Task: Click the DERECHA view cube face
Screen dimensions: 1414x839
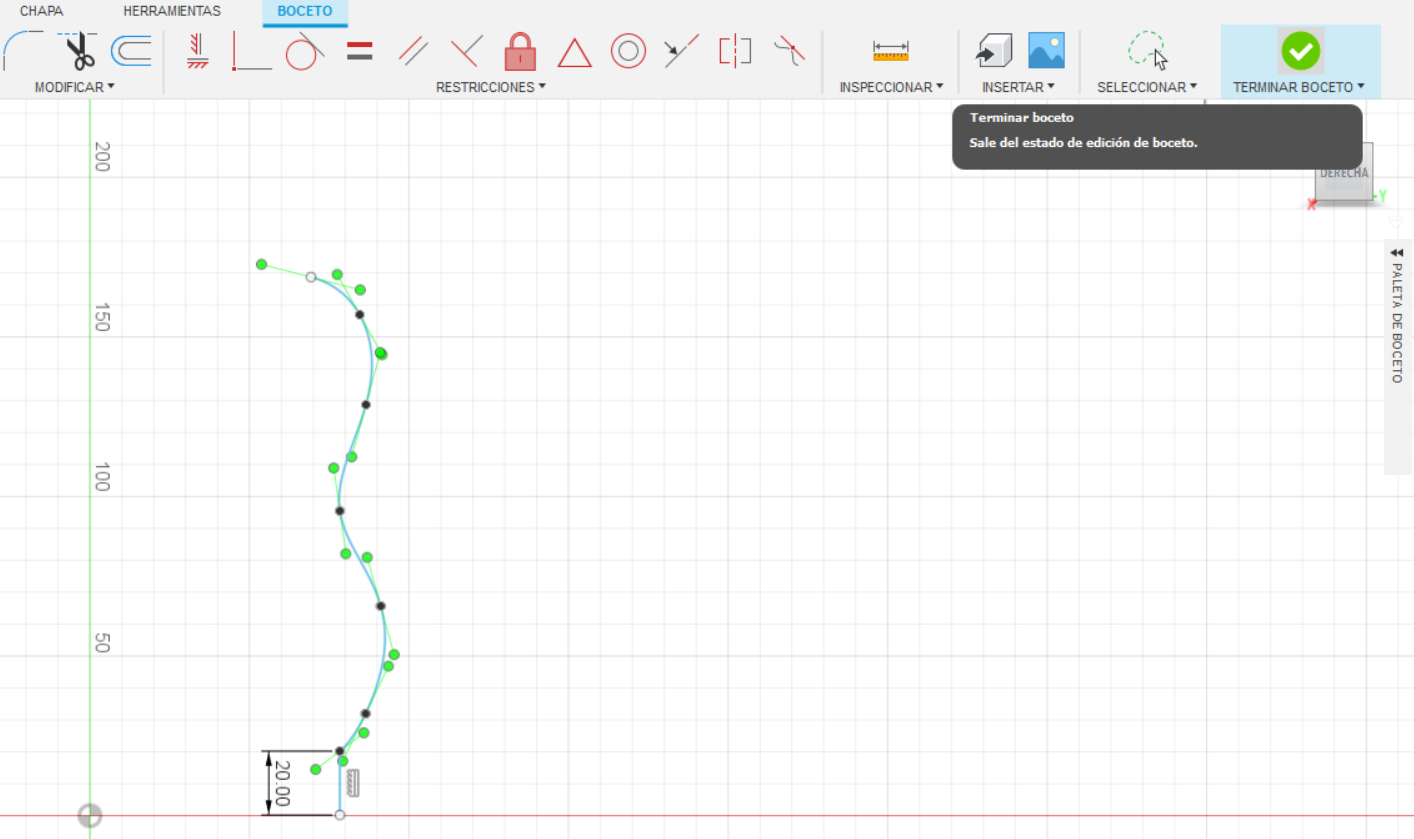Action: (x=1344, y=172)
